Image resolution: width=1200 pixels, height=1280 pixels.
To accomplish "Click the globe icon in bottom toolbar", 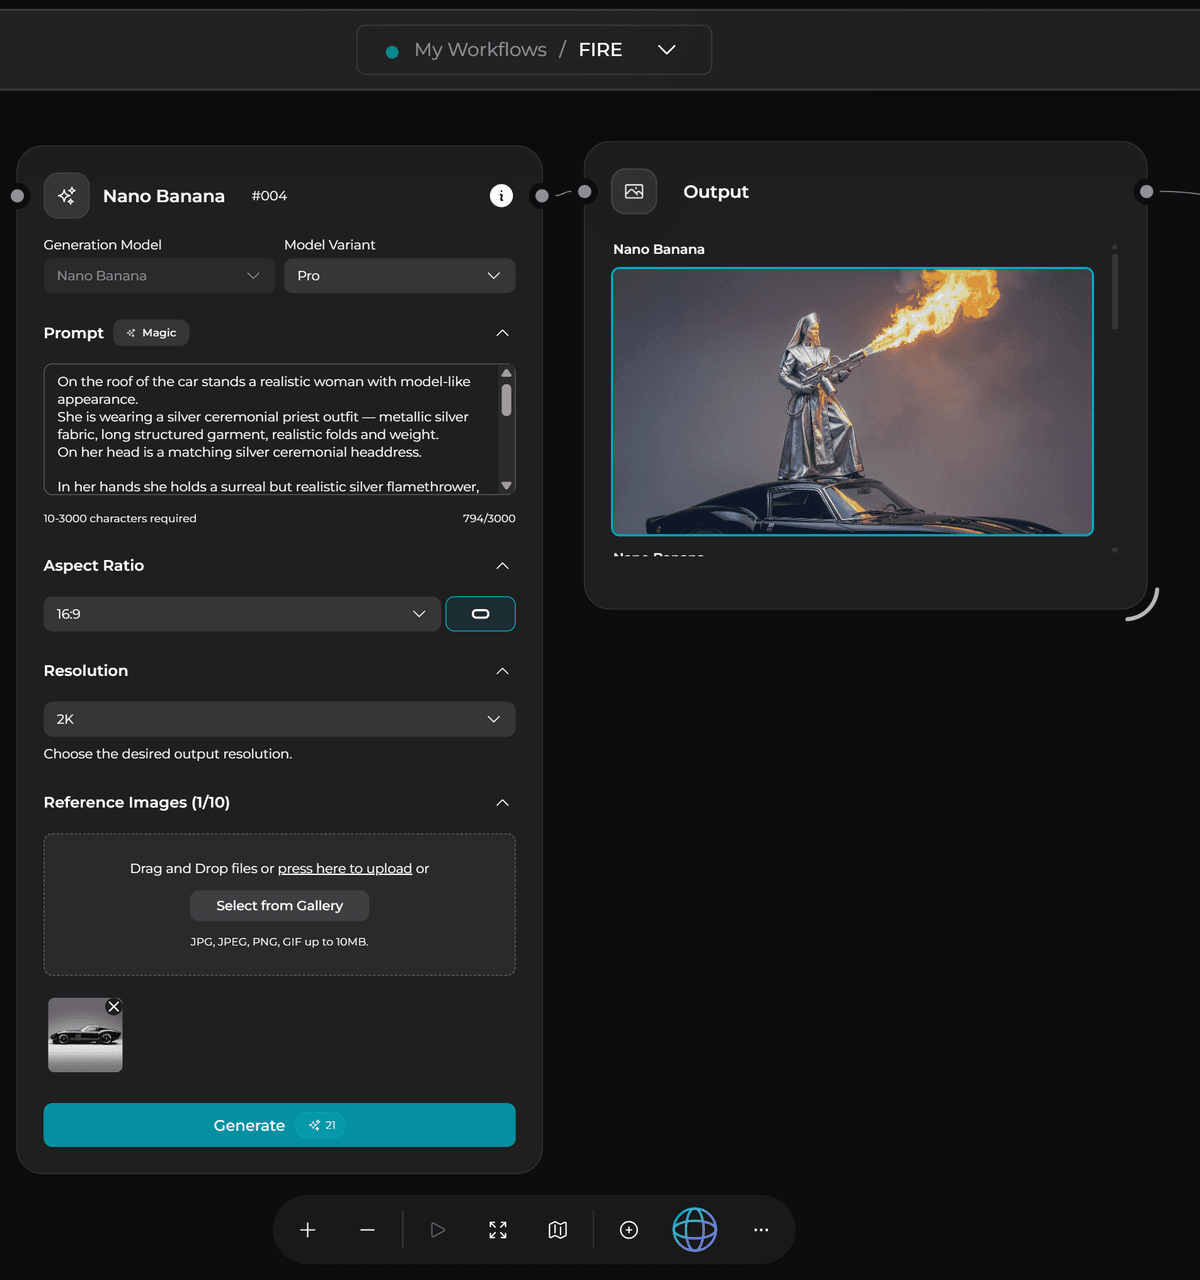I will pos(695,1229).
